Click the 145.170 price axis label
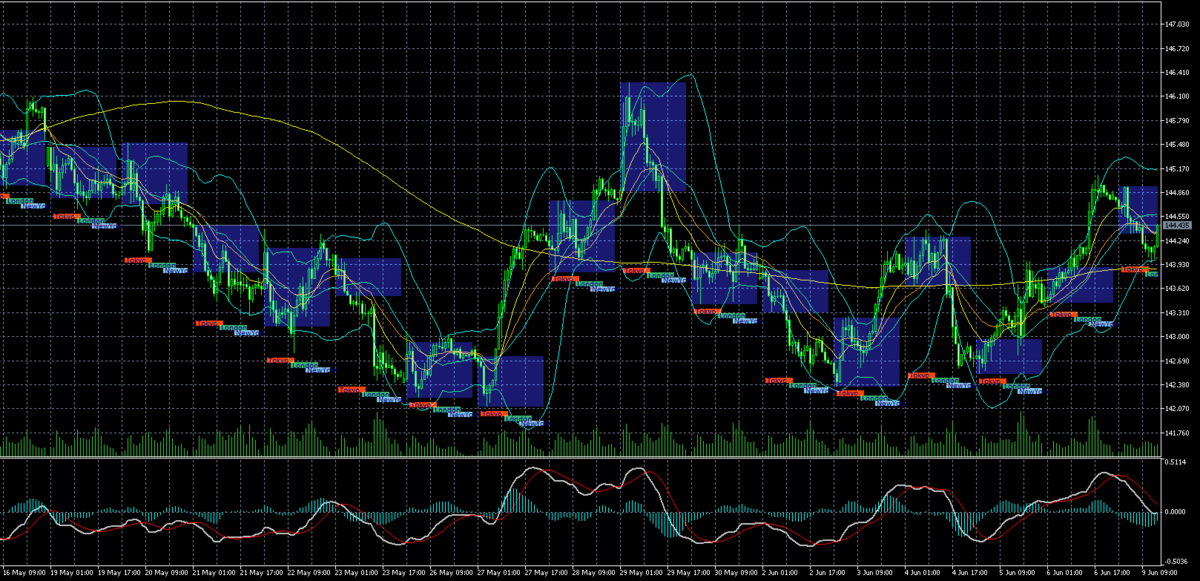 (x=1177, y=169)
